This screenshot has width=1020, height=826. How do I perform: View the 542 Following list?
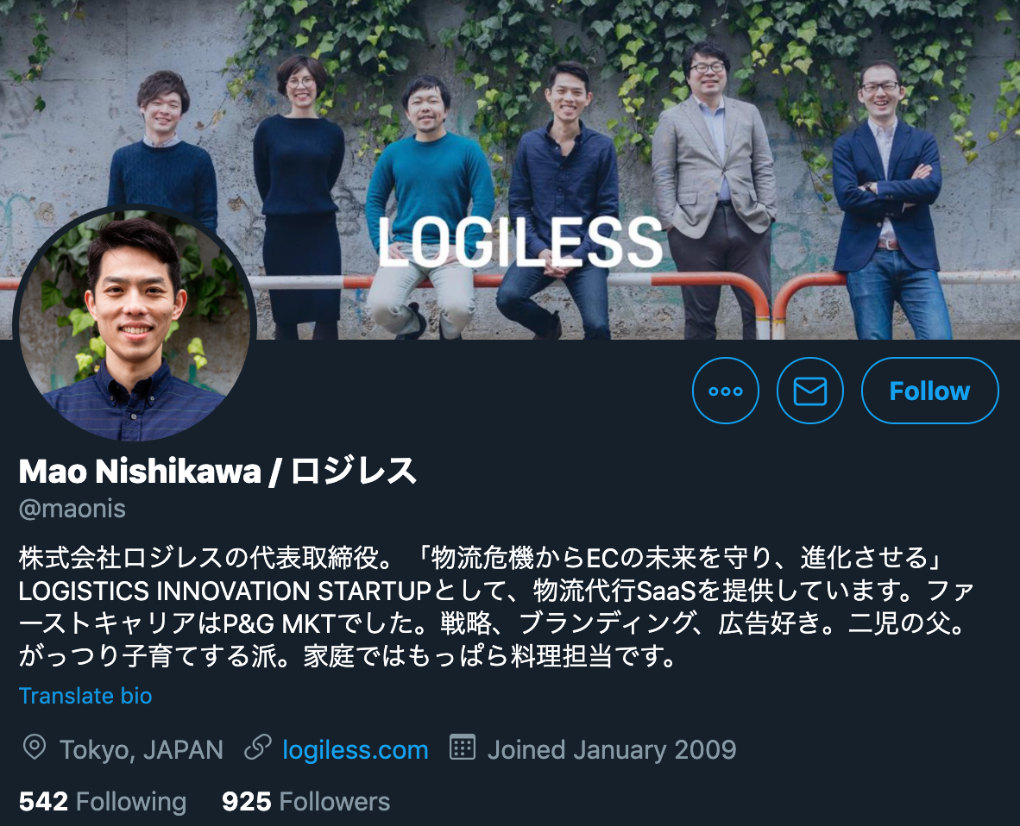[x=103, y=802]
